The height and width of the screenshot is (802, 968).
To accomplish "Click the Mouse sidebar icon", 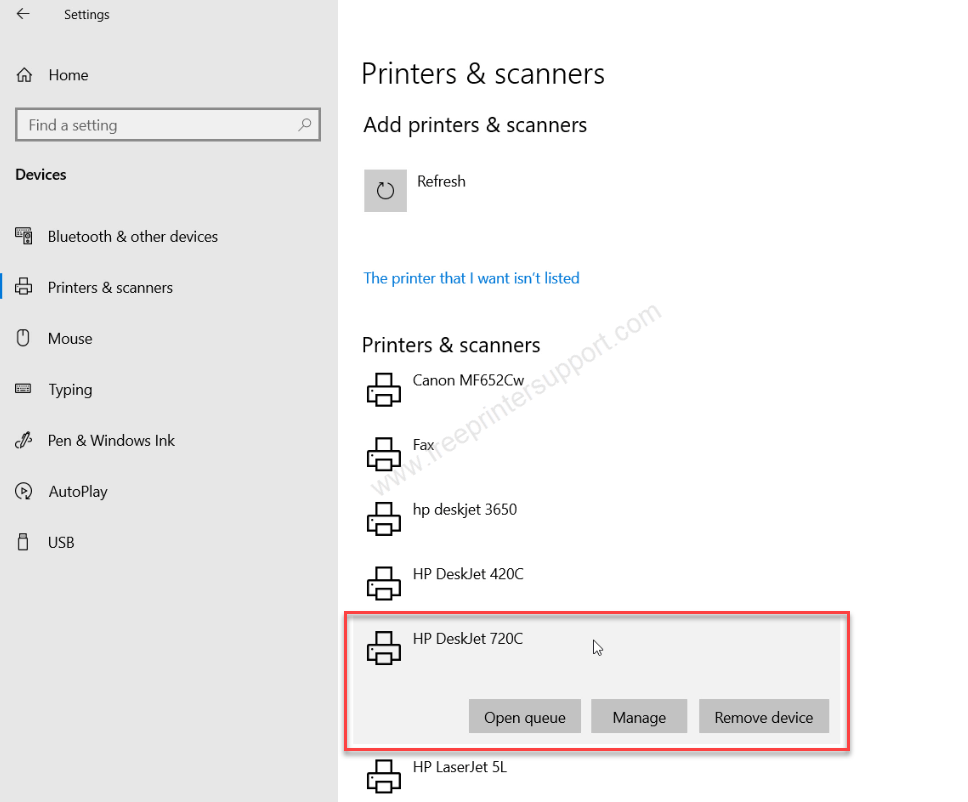I will coord(23,338).
